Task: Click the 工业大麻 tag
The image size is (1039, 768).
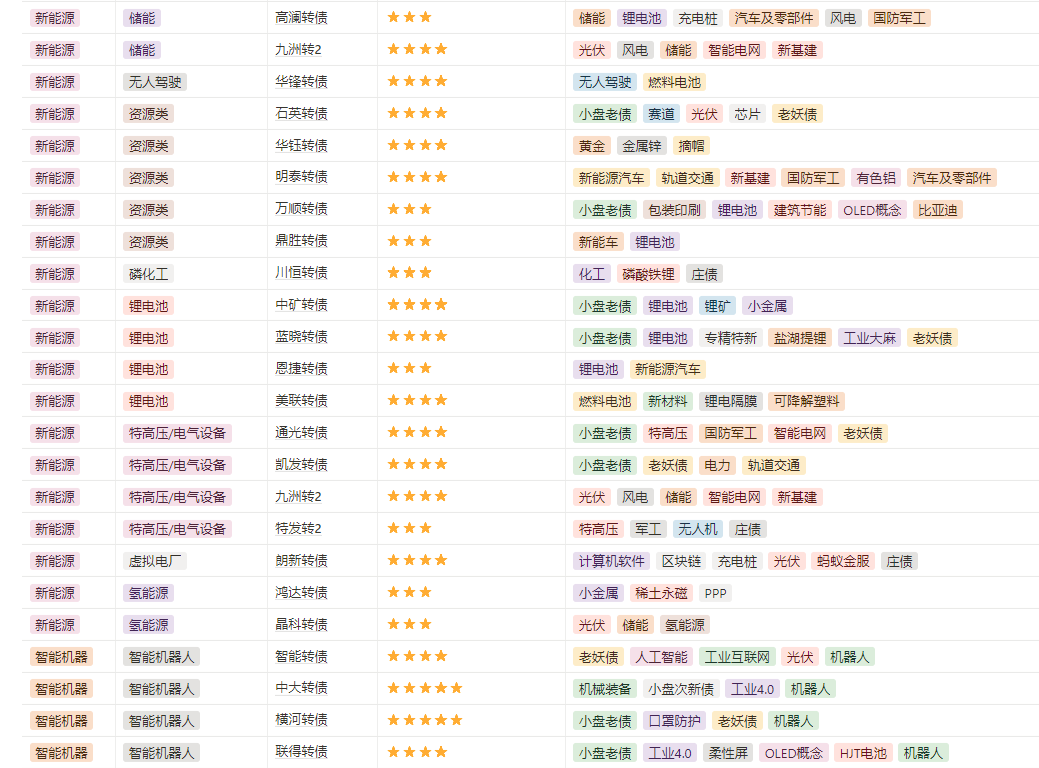Action: pos(869,338)
